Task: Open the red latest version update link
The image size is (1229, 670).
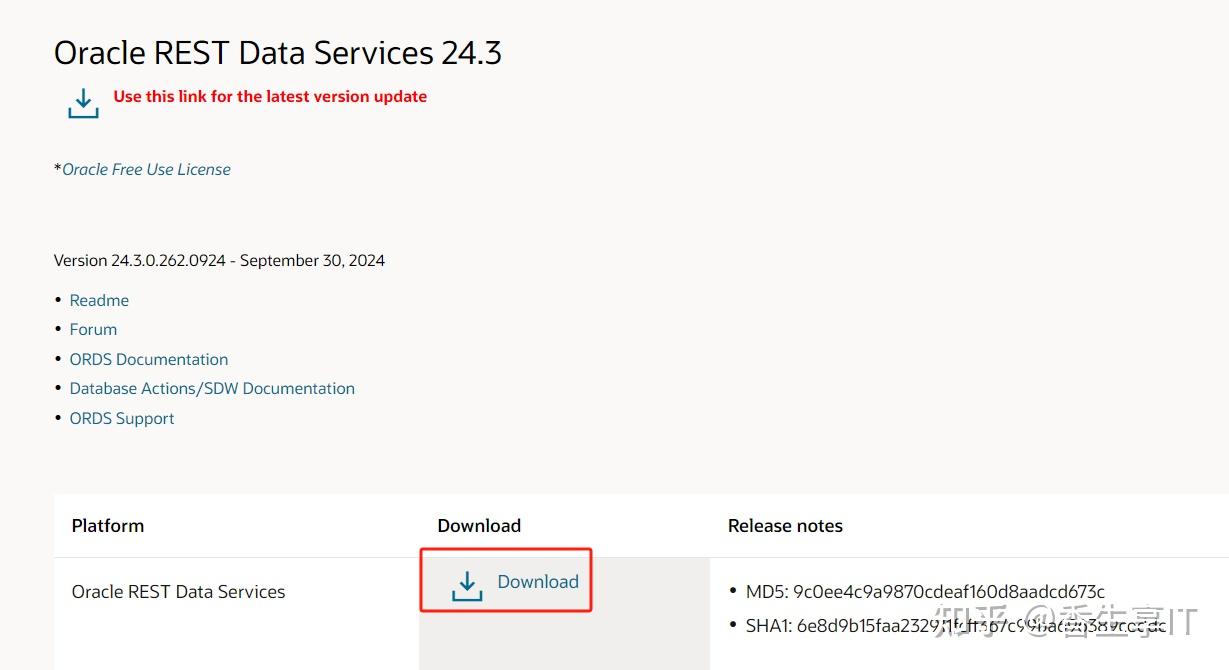Action: (270, 97)
